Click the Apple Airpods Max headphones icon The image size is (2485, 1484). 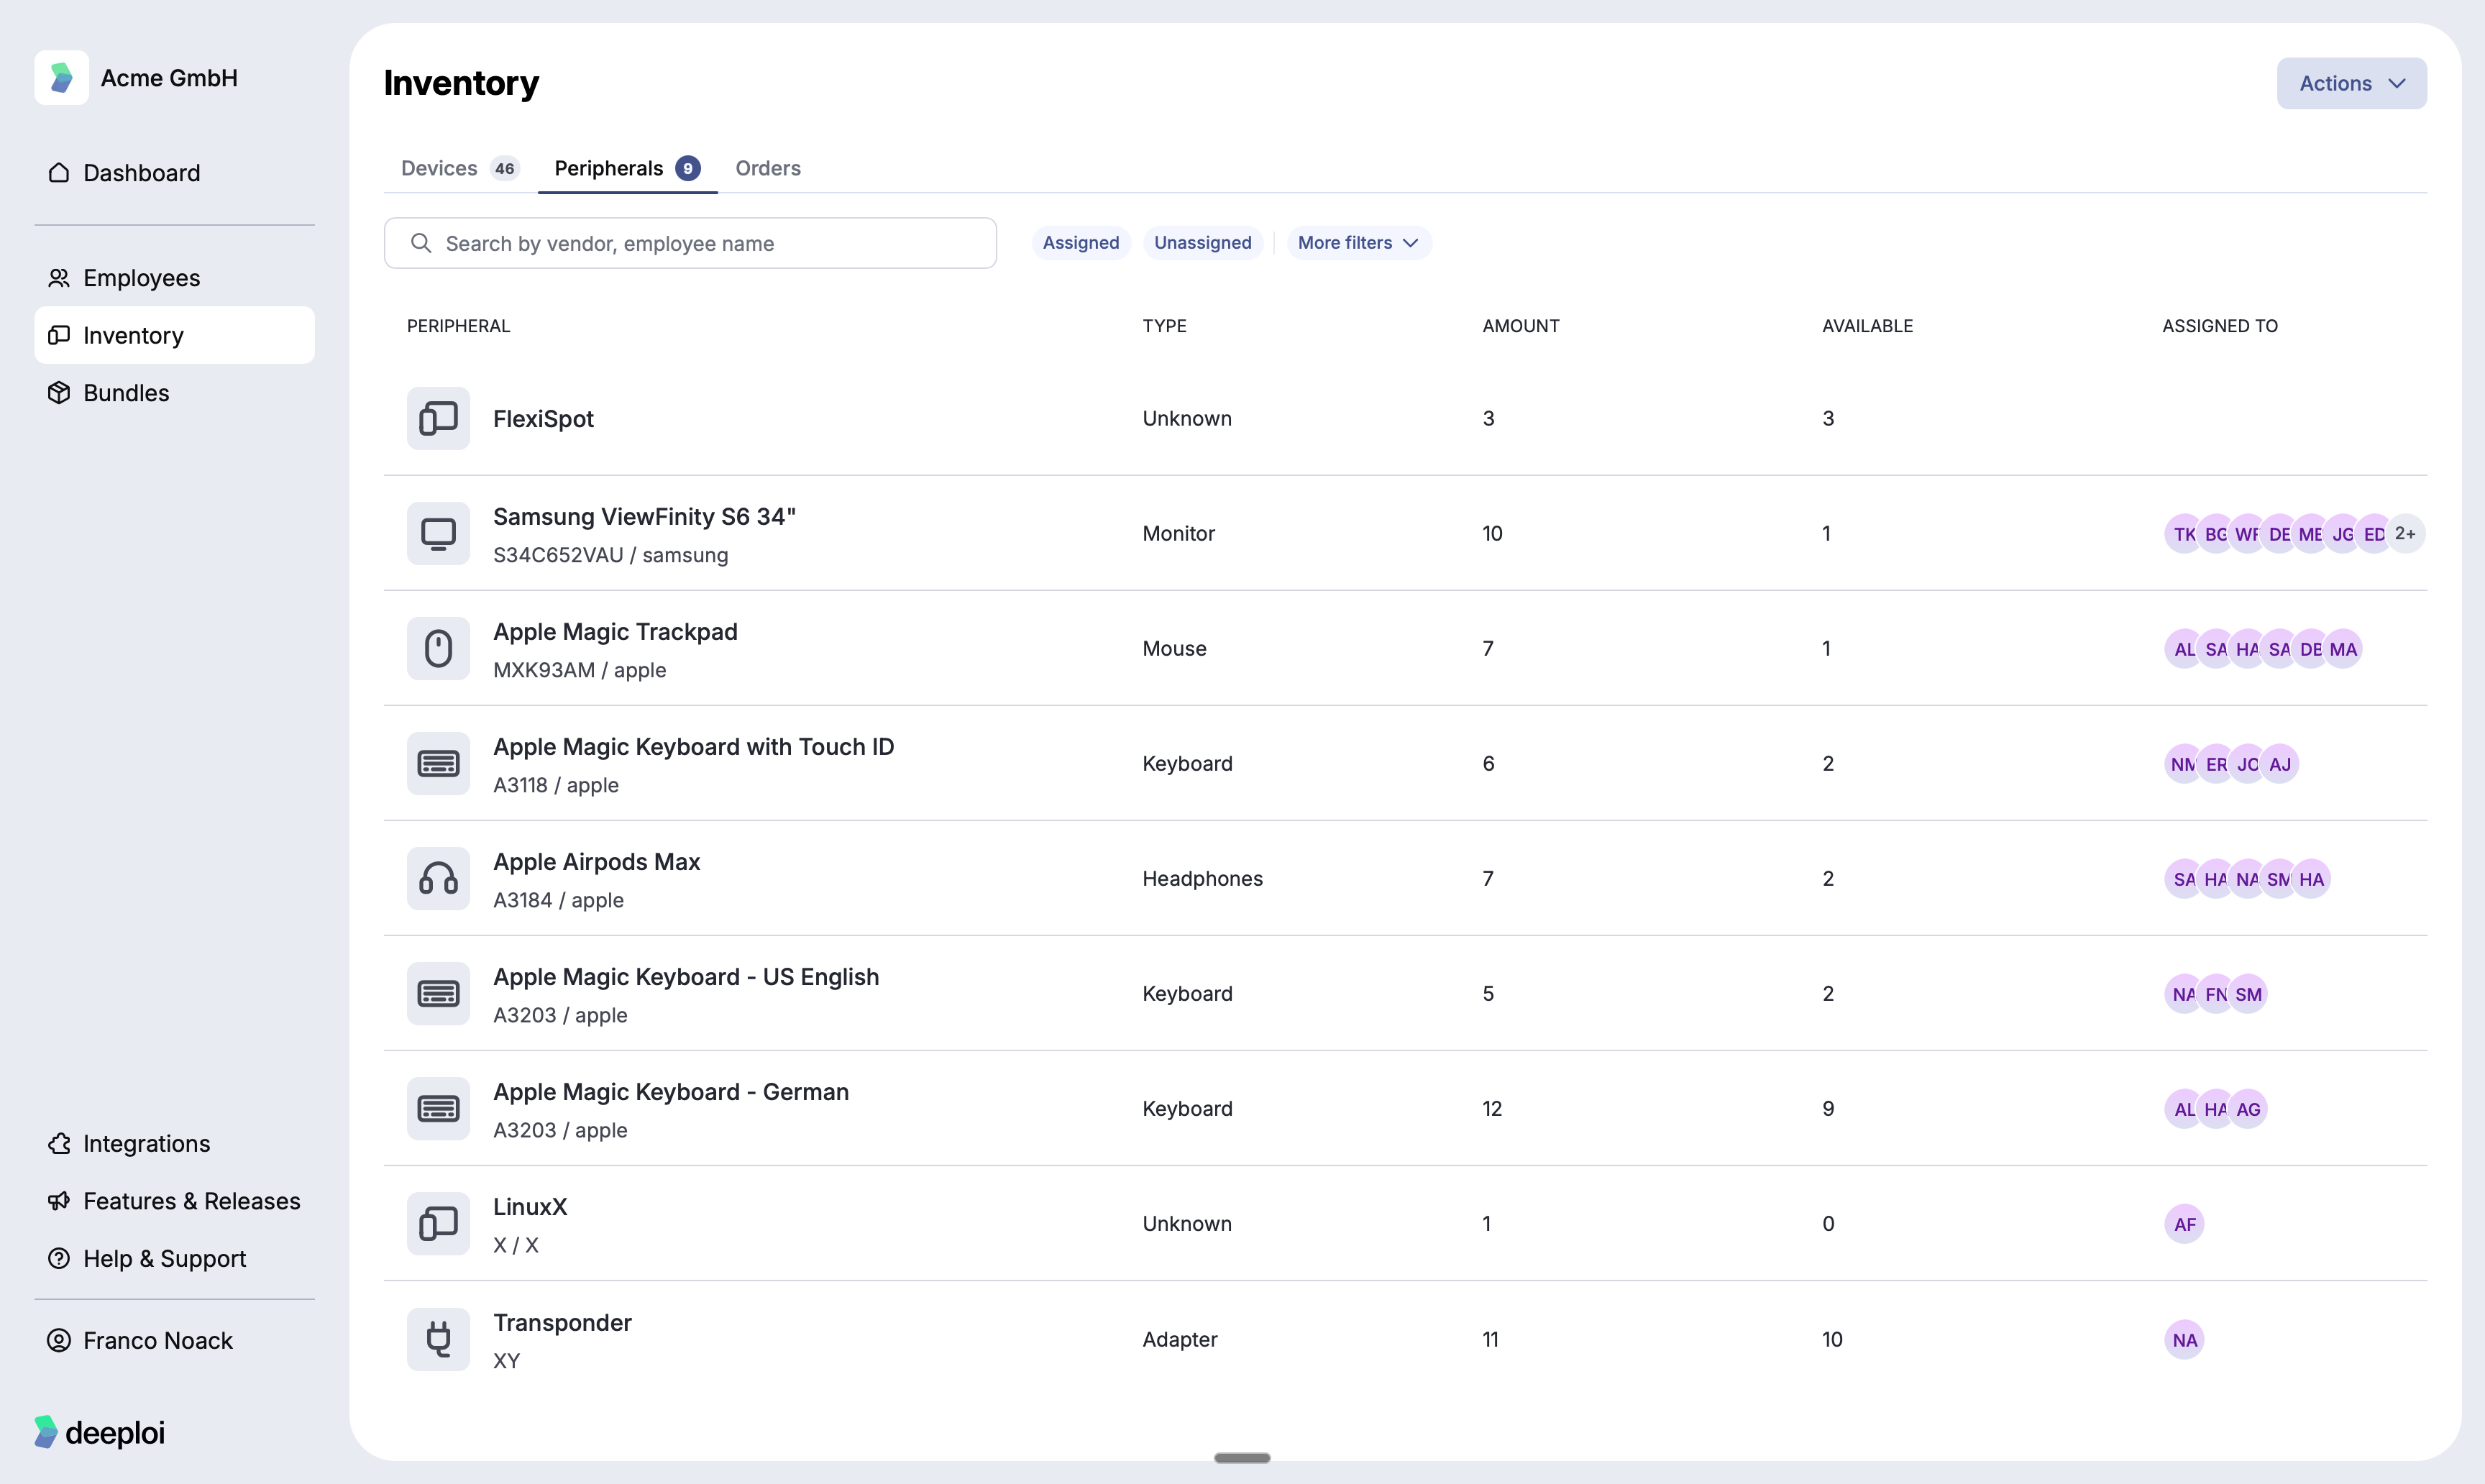[438, 879]
